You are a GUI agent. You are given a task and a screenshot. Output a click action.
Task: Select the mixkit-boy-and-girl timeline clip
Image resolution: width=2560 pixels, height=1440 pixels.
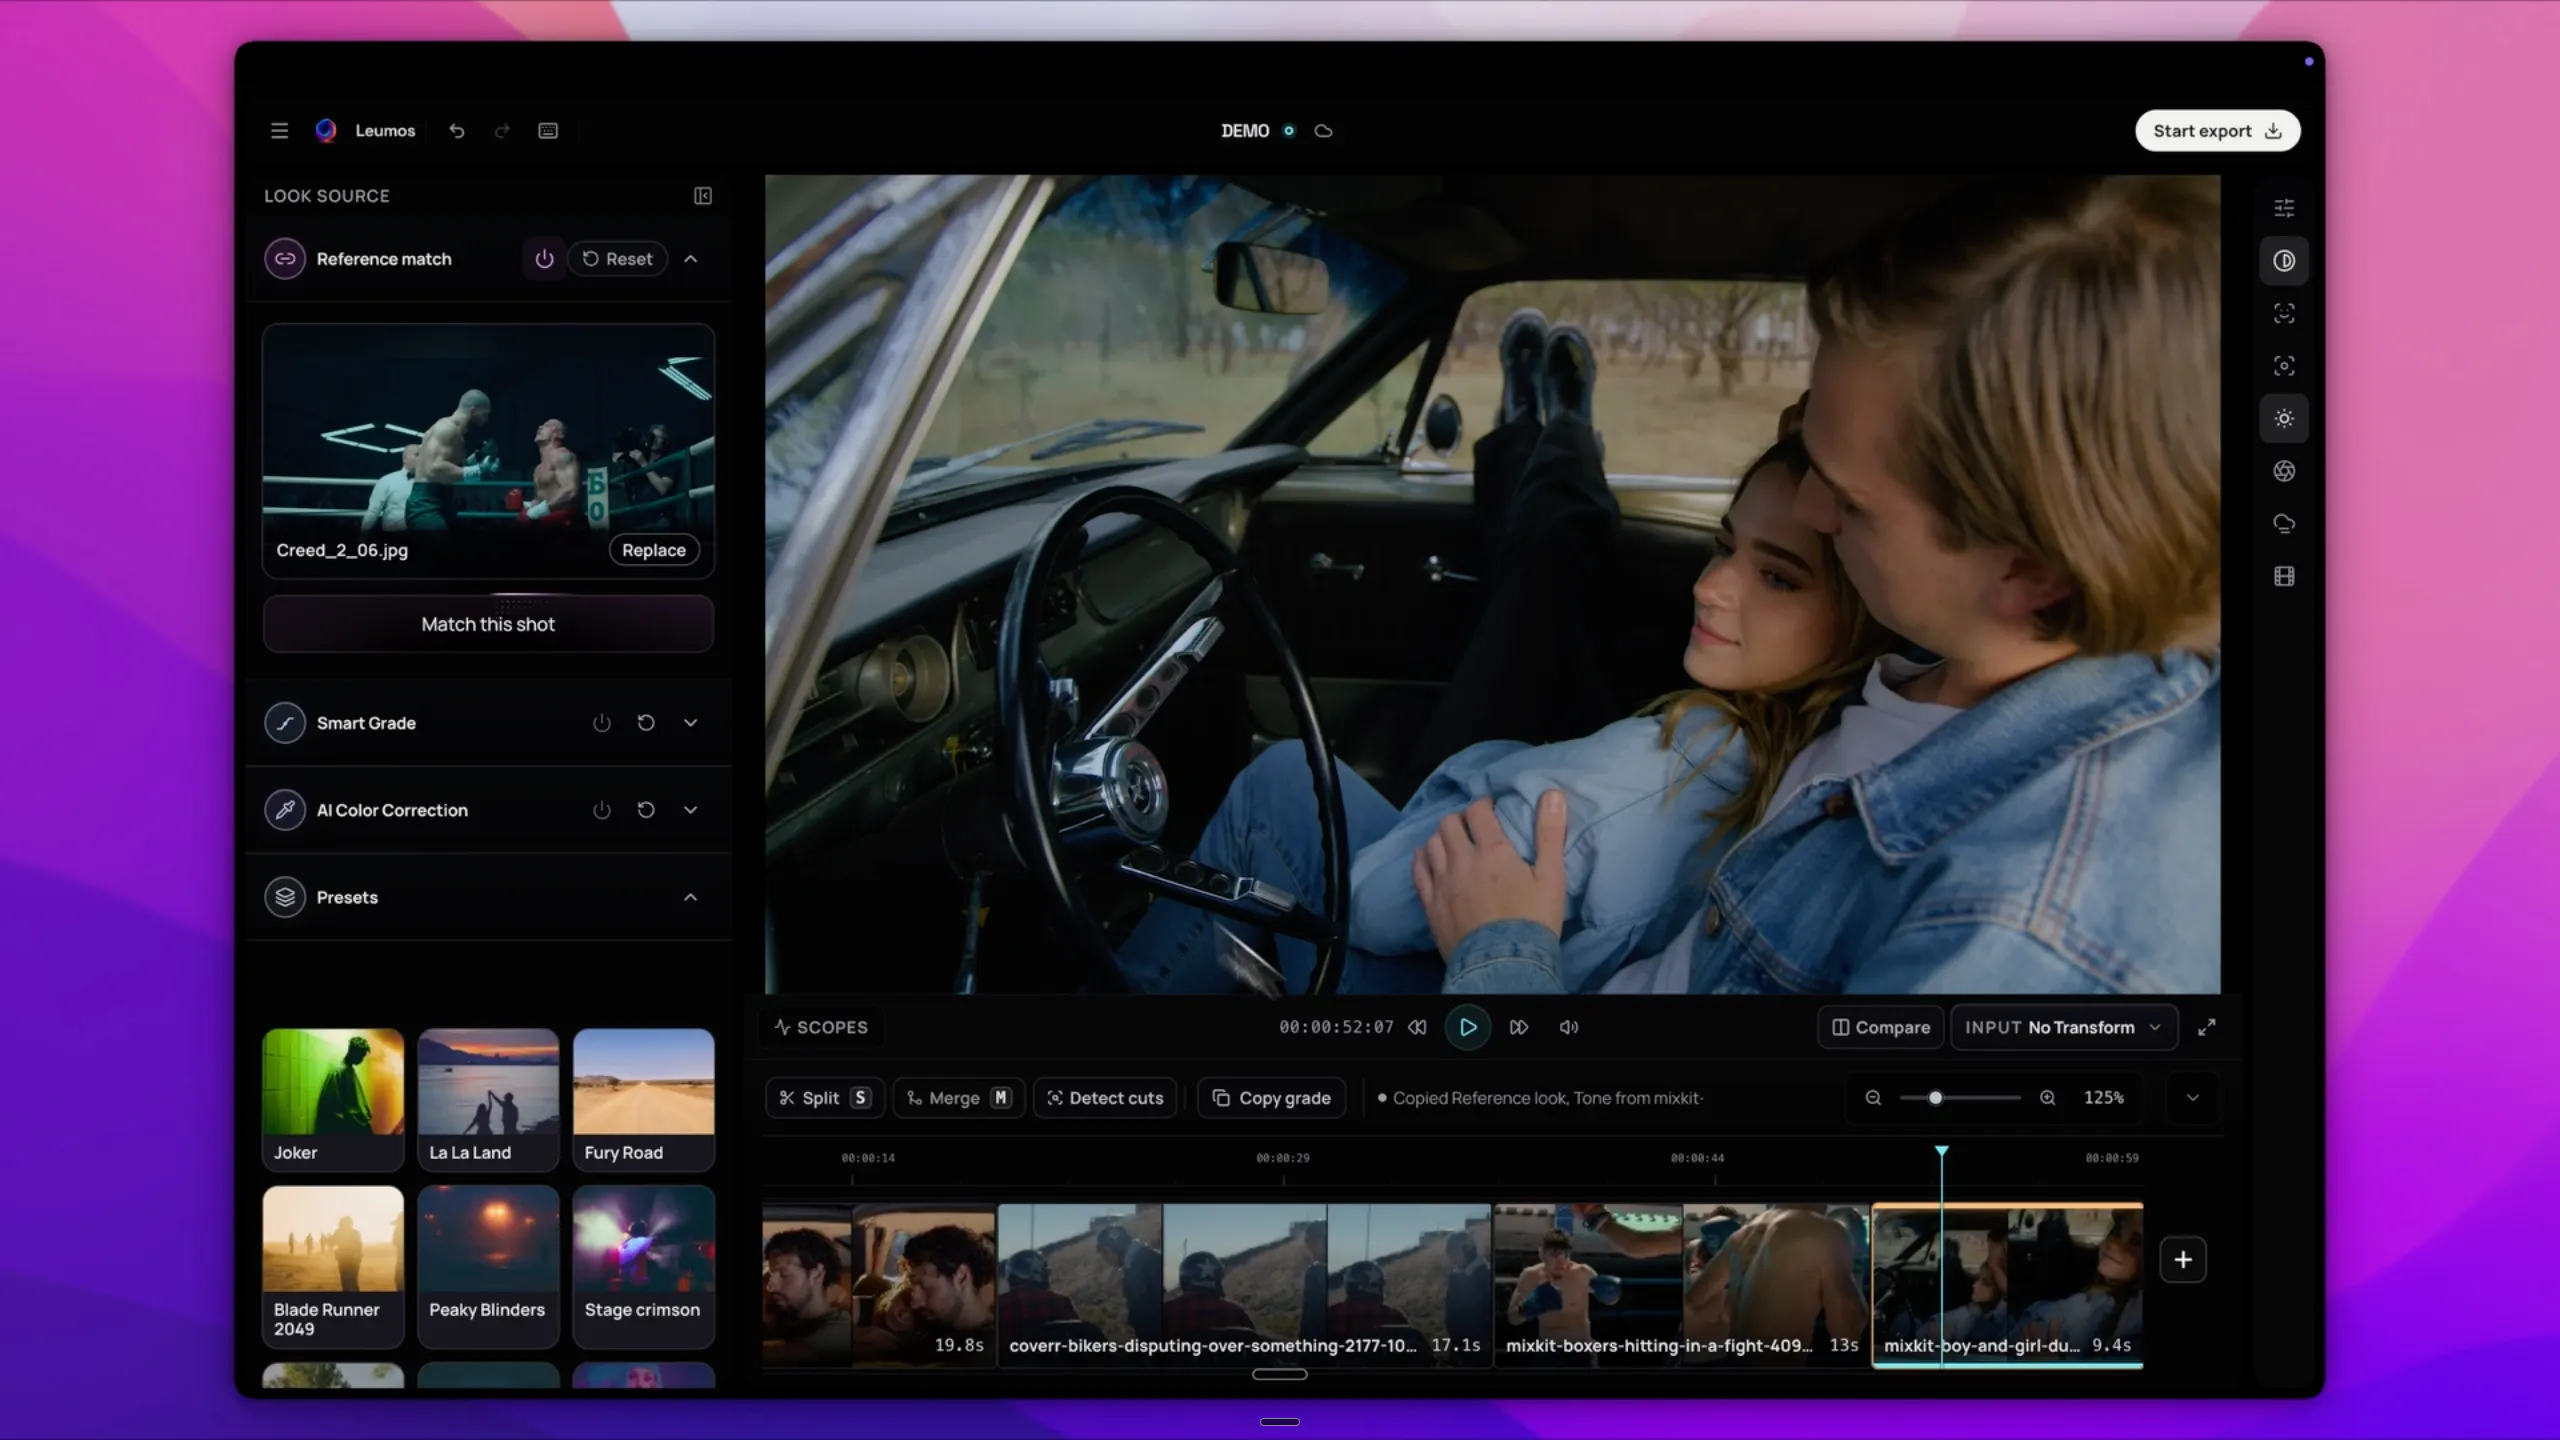point(2008,1285)
